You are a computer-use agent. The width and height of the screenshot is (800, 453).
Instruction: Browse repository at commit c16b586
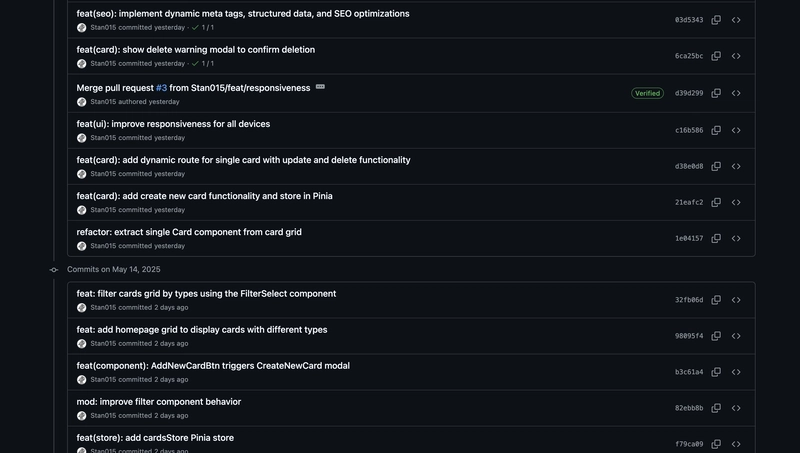point(736,131)
